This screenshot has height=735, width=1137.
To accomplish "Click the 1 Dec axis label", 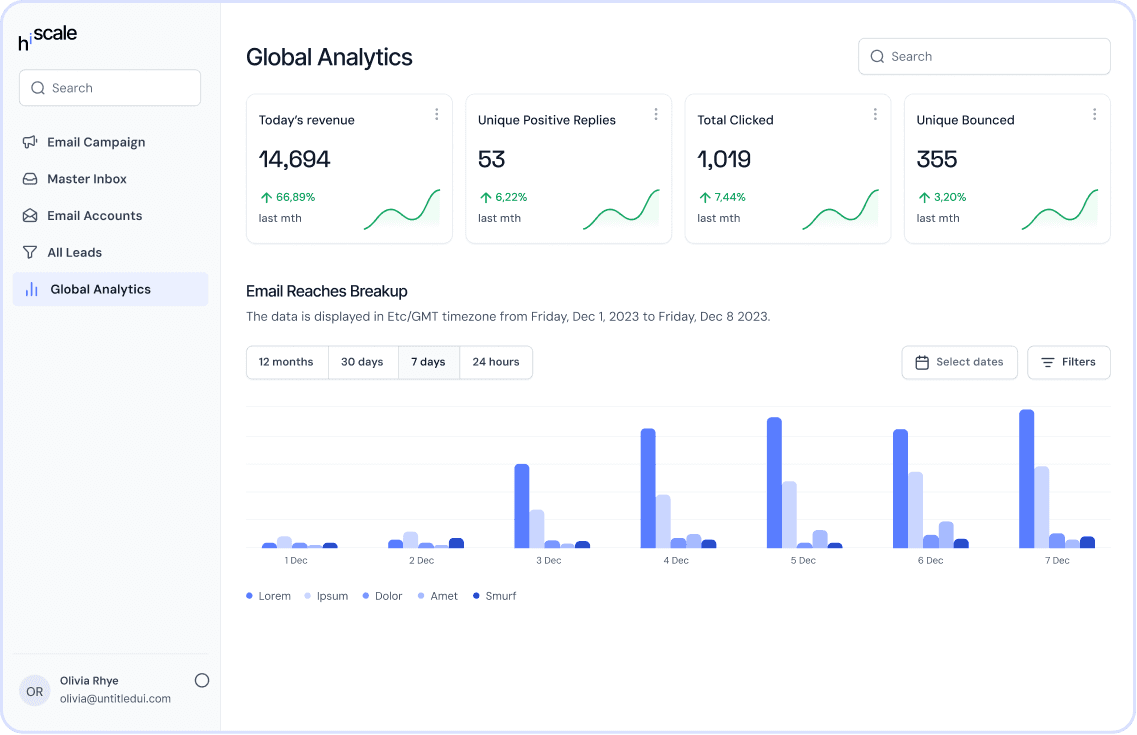I will pyautogui.click(x=296, y=560).
